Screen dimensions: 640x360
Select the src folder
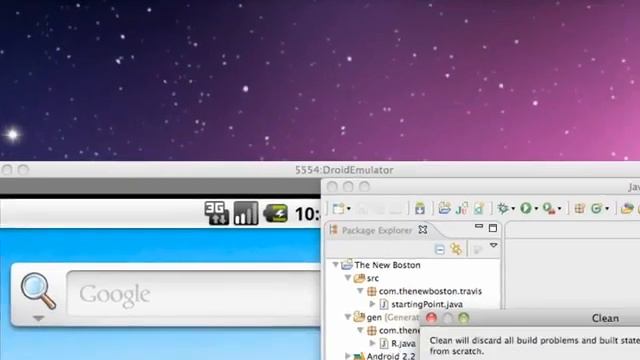pyautogui.click(x=372, y=278)
